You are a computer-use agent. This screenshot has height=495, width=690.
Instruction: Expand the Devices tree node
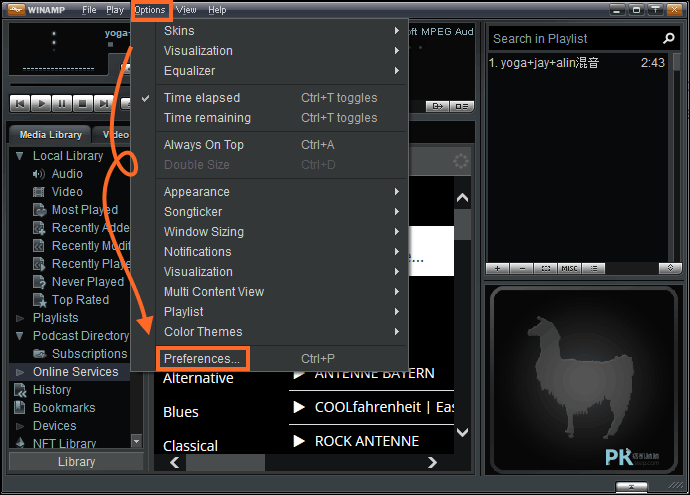tap(20, 426)
